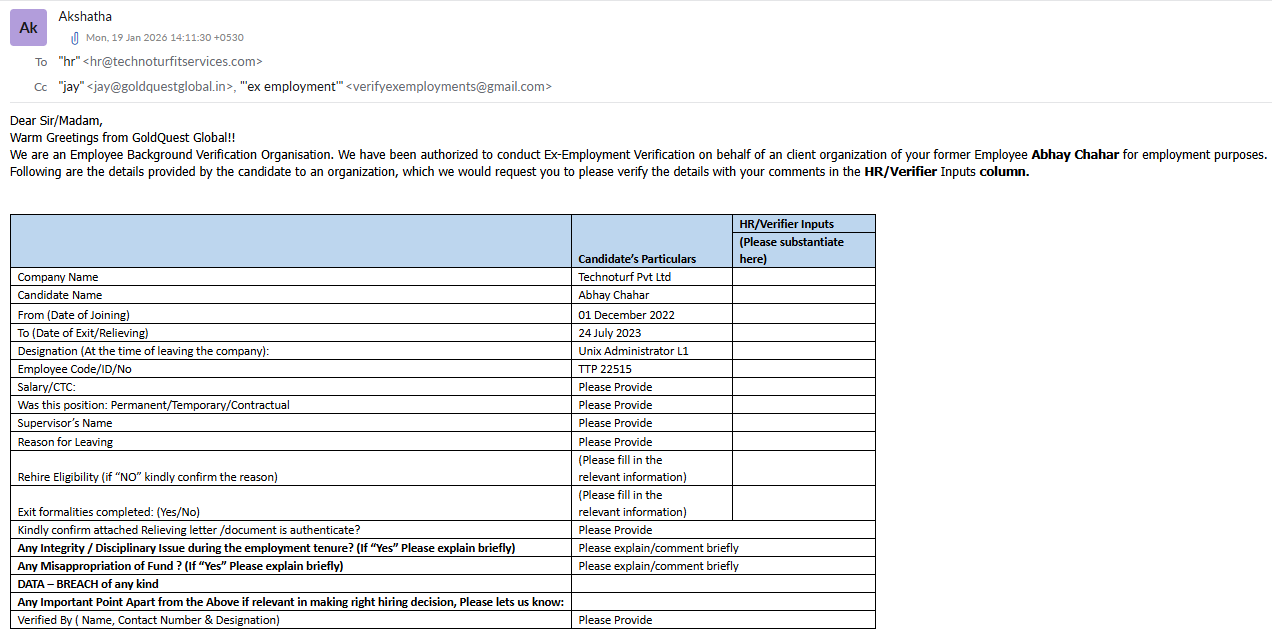Click the Please Provide cell for Supervisor's Name
Screen dimensions: 1272x637
(614, 423)
